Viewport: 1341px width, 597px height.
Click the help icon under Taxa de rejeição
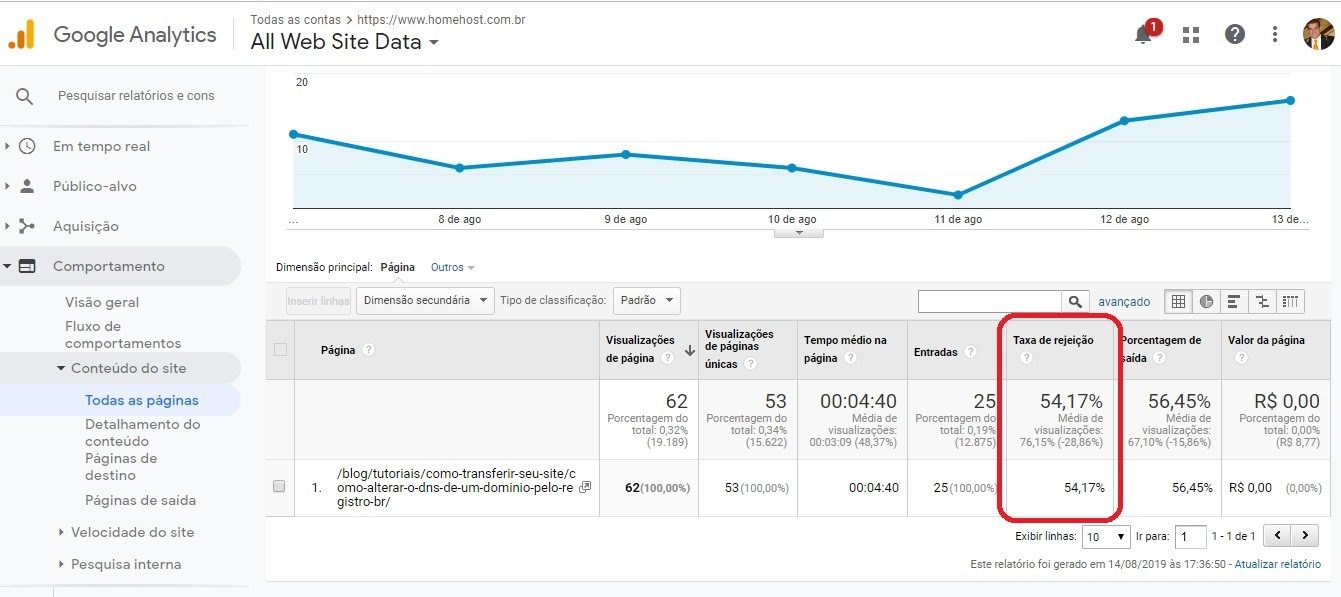click(1025, 358)
